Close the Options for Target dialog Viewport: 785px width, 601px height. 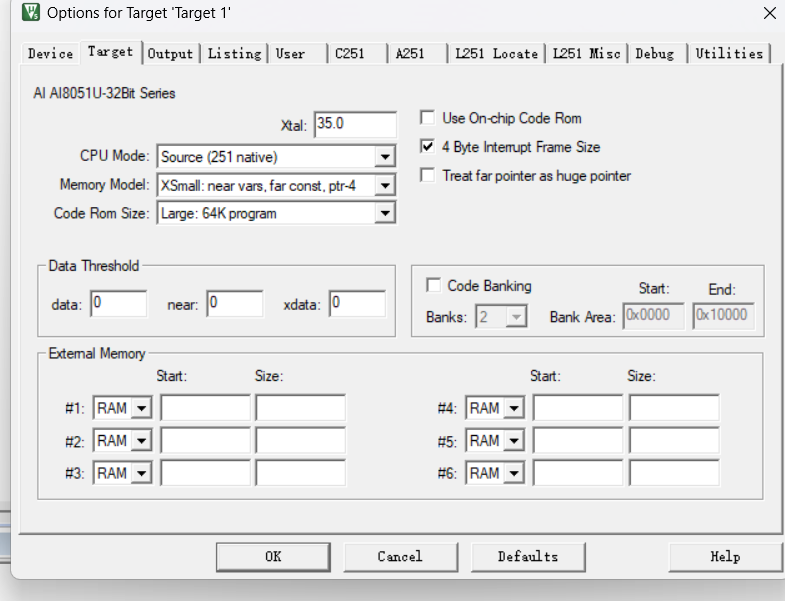pyautogui.click(x=770, y=13)
